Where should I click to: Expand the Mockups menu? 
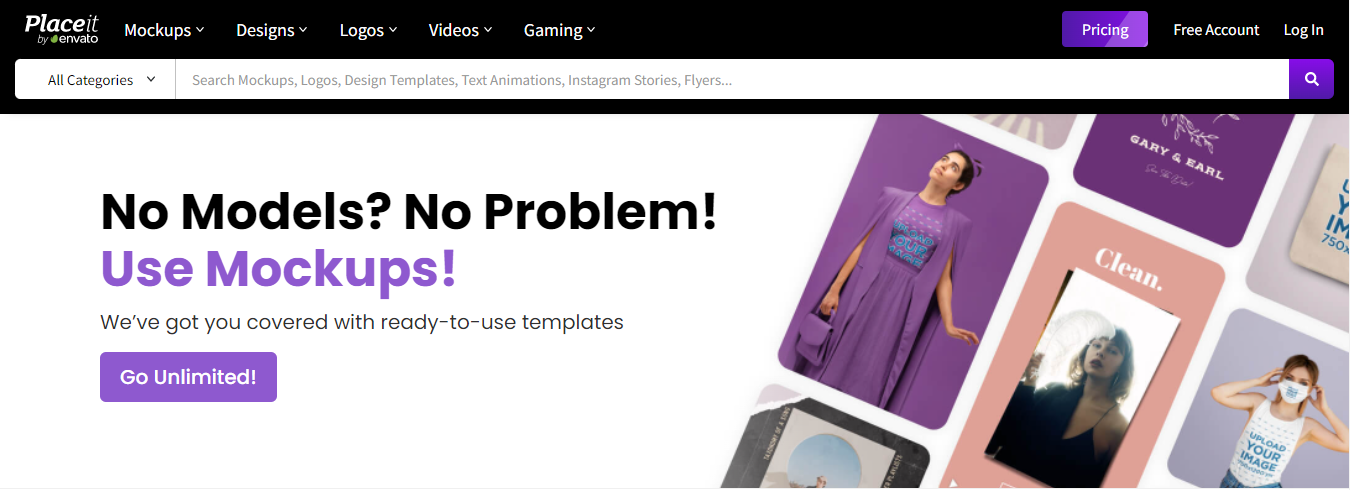(164, 30)
